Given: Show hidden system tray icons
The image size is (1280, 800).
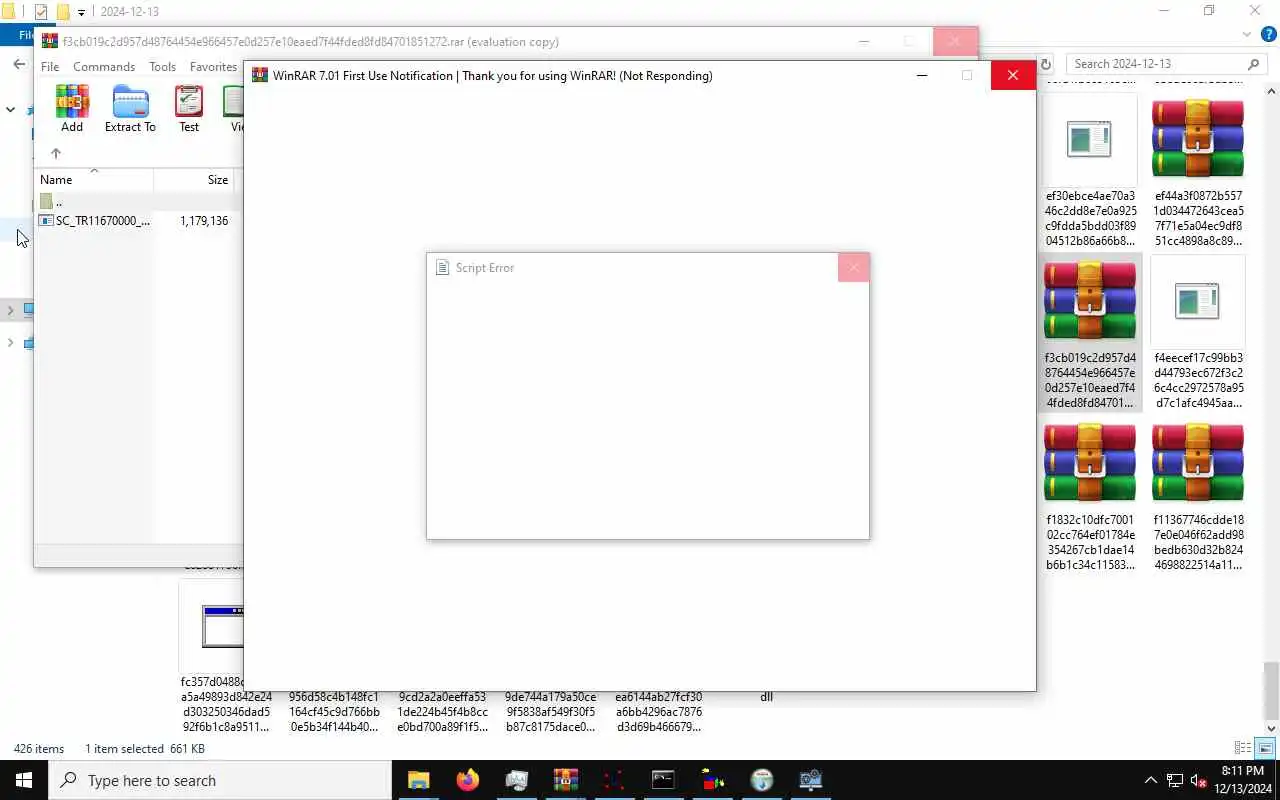Looking at the screenshot, I should click(1150, 780).
